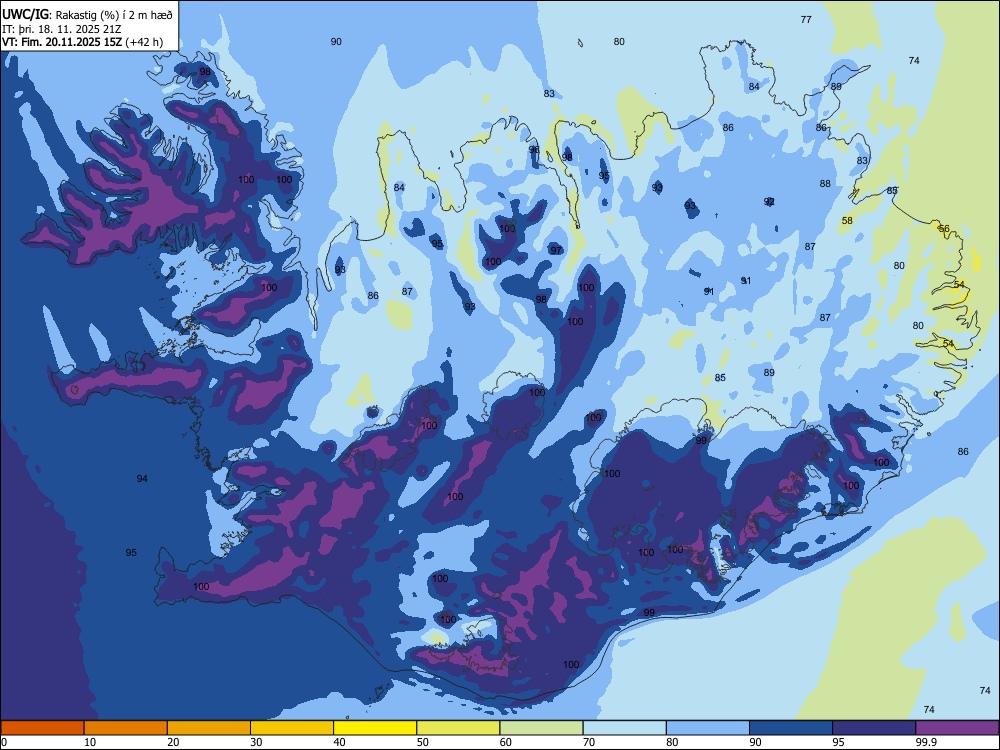This screenshot has width=1000, height=750.
Task: Select the legend label '30'
Action: coord(256,742)
